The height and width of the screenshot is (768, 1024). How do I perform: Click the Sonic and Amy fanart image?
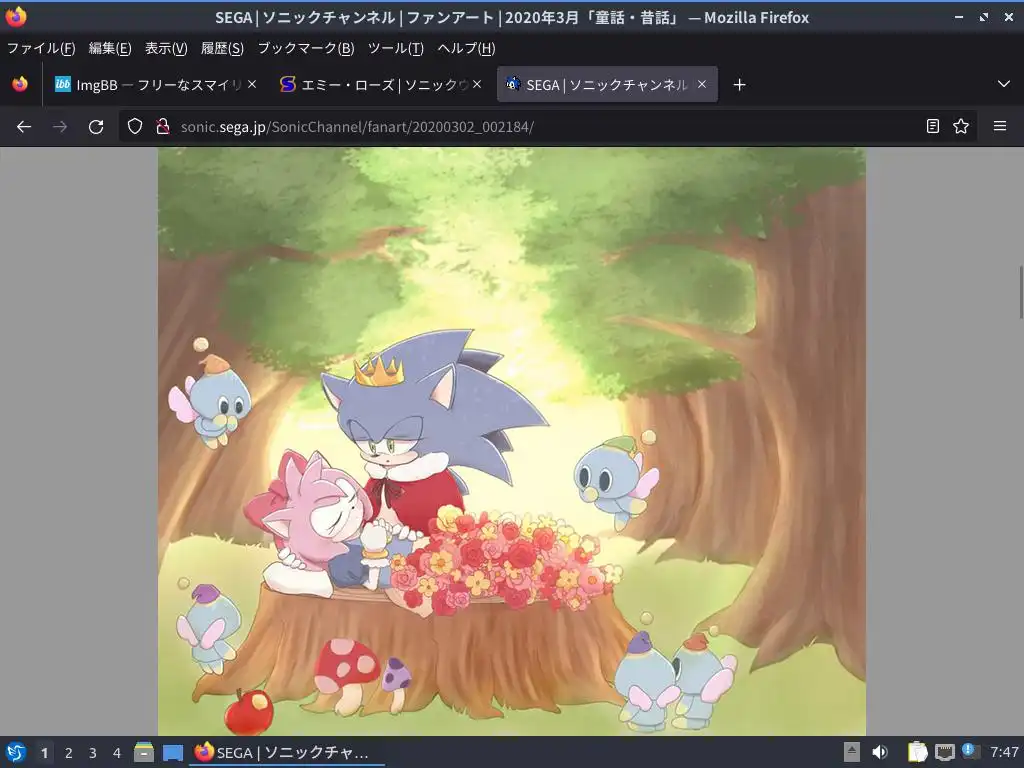512,441
